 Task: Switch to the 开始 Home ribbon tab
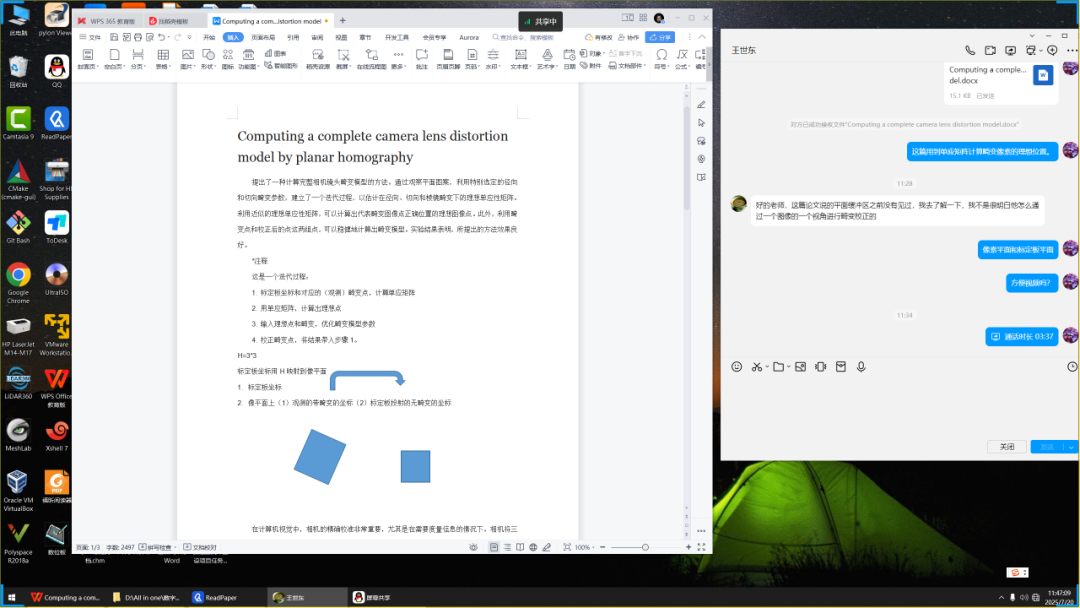click(209, 37)
